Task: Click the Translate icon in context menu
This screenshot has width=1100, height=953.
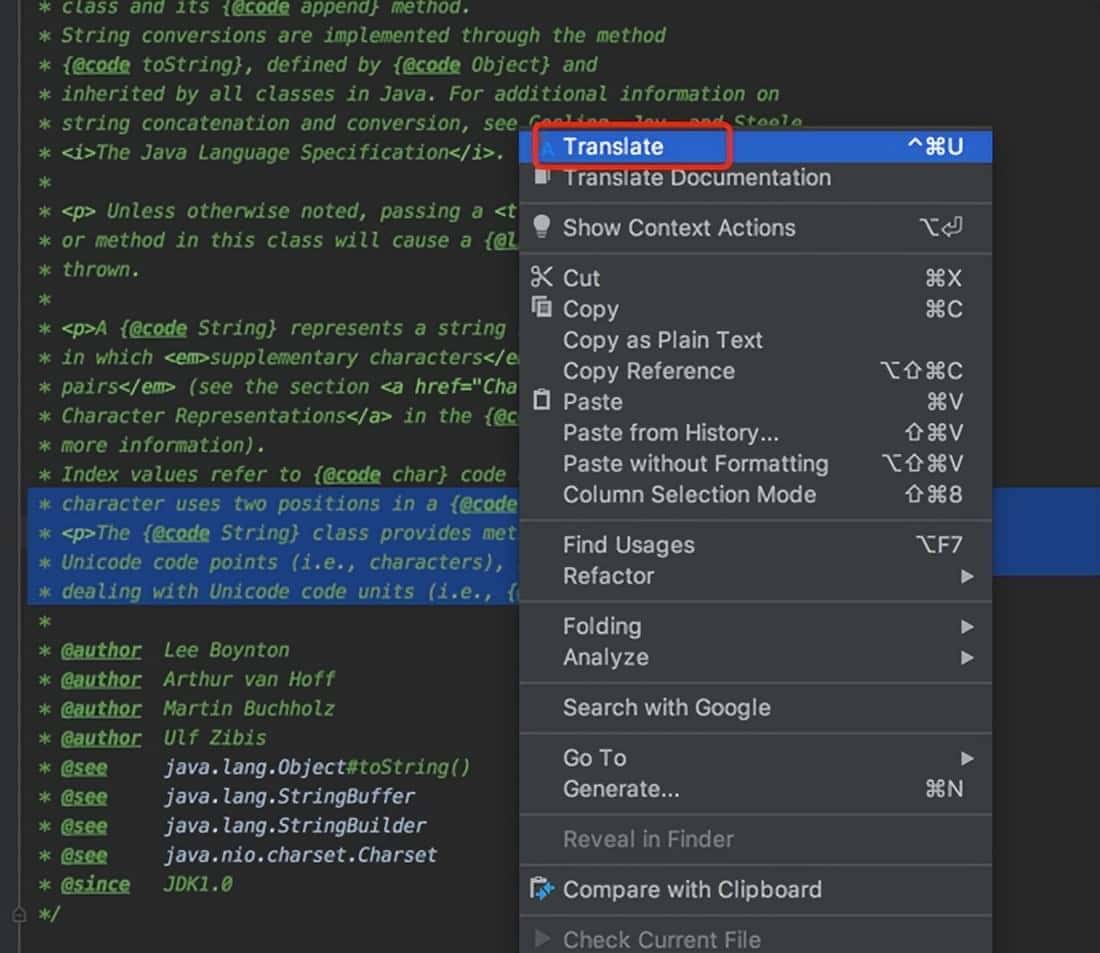Action: [x=546, y=147]
